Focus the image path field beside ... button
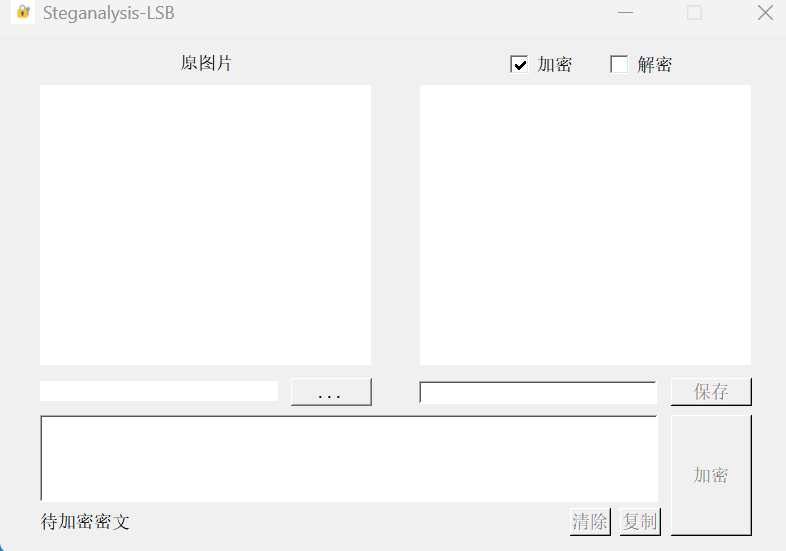The image size is (786, 551). click(159, 391)
